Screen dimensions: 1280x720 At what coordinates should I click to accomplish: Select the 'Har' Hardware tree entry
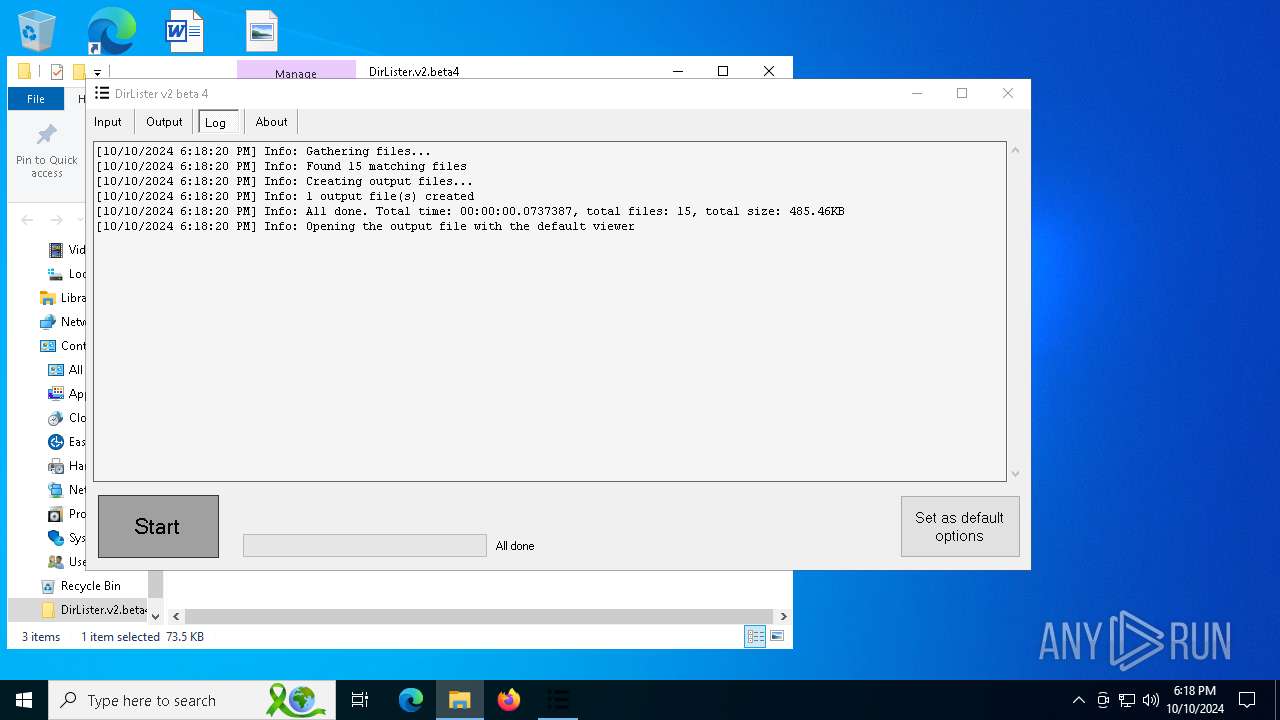pos(66,466)
